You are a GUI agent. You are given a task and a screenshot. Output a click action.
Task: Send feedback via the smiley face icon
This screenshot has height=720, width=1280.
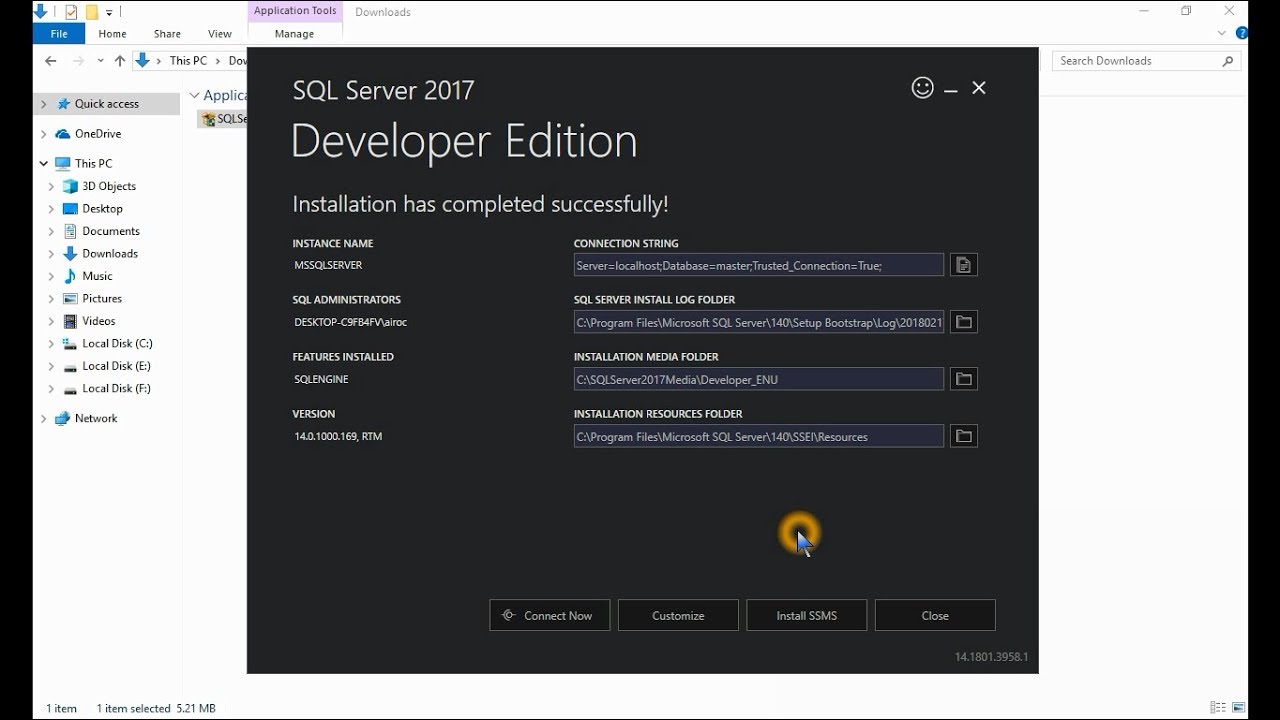[923, 88]
